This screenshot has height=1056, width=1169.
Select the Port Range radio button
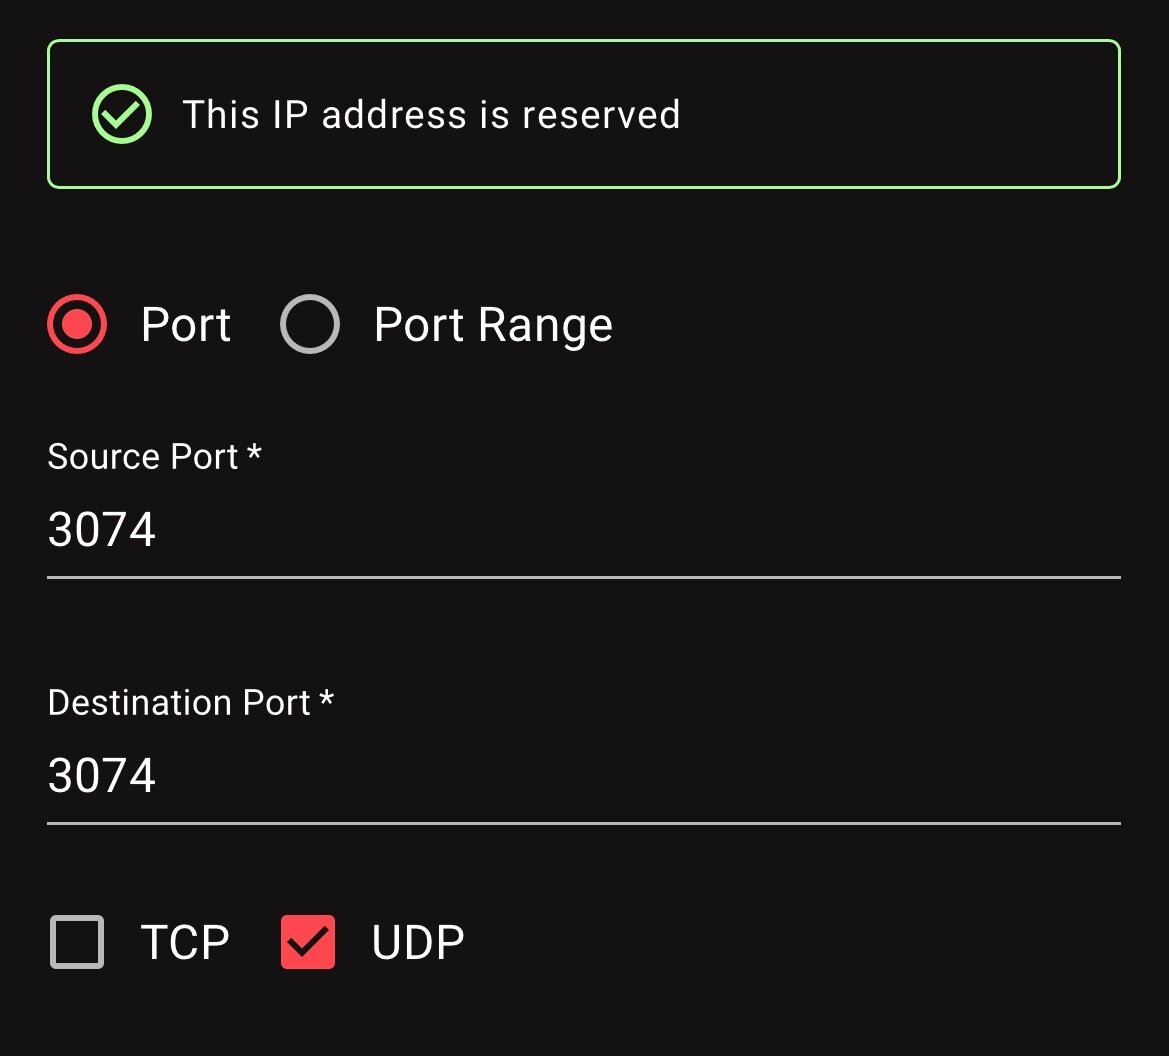click(309, 324)
